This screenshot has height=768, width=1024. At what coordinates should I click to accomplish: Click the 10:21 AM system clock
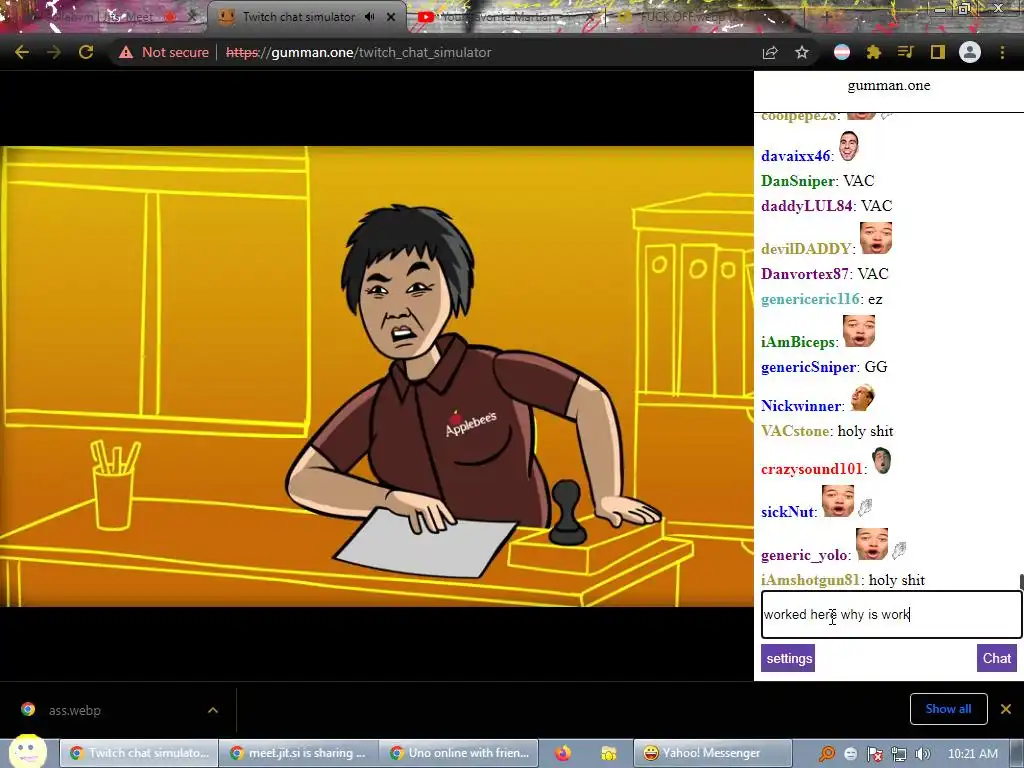(x=972, y=754)
